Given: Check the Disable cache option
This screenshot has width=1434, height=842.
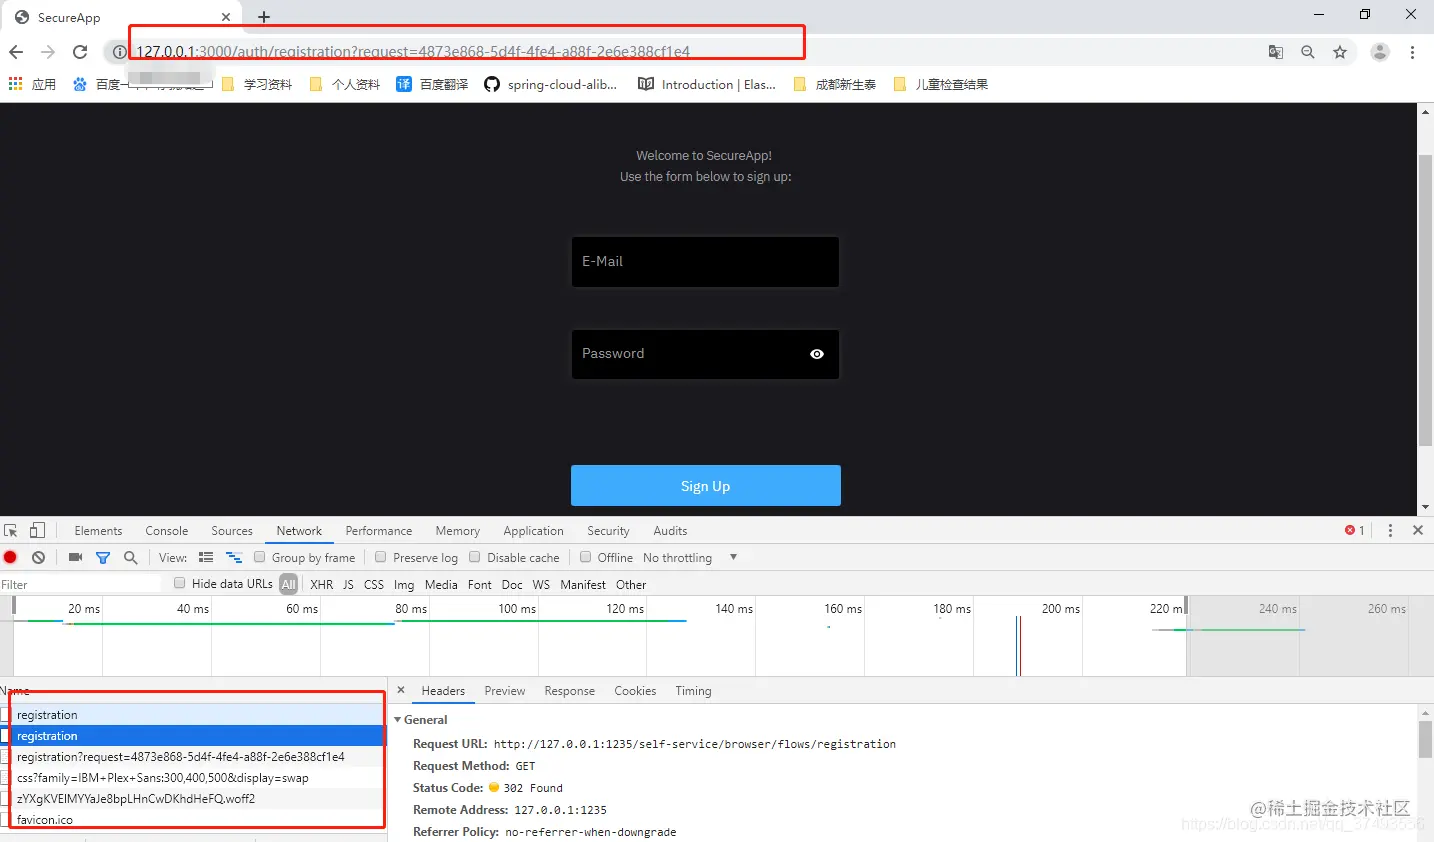Looking at the screenshot, I should click(477, 557).
